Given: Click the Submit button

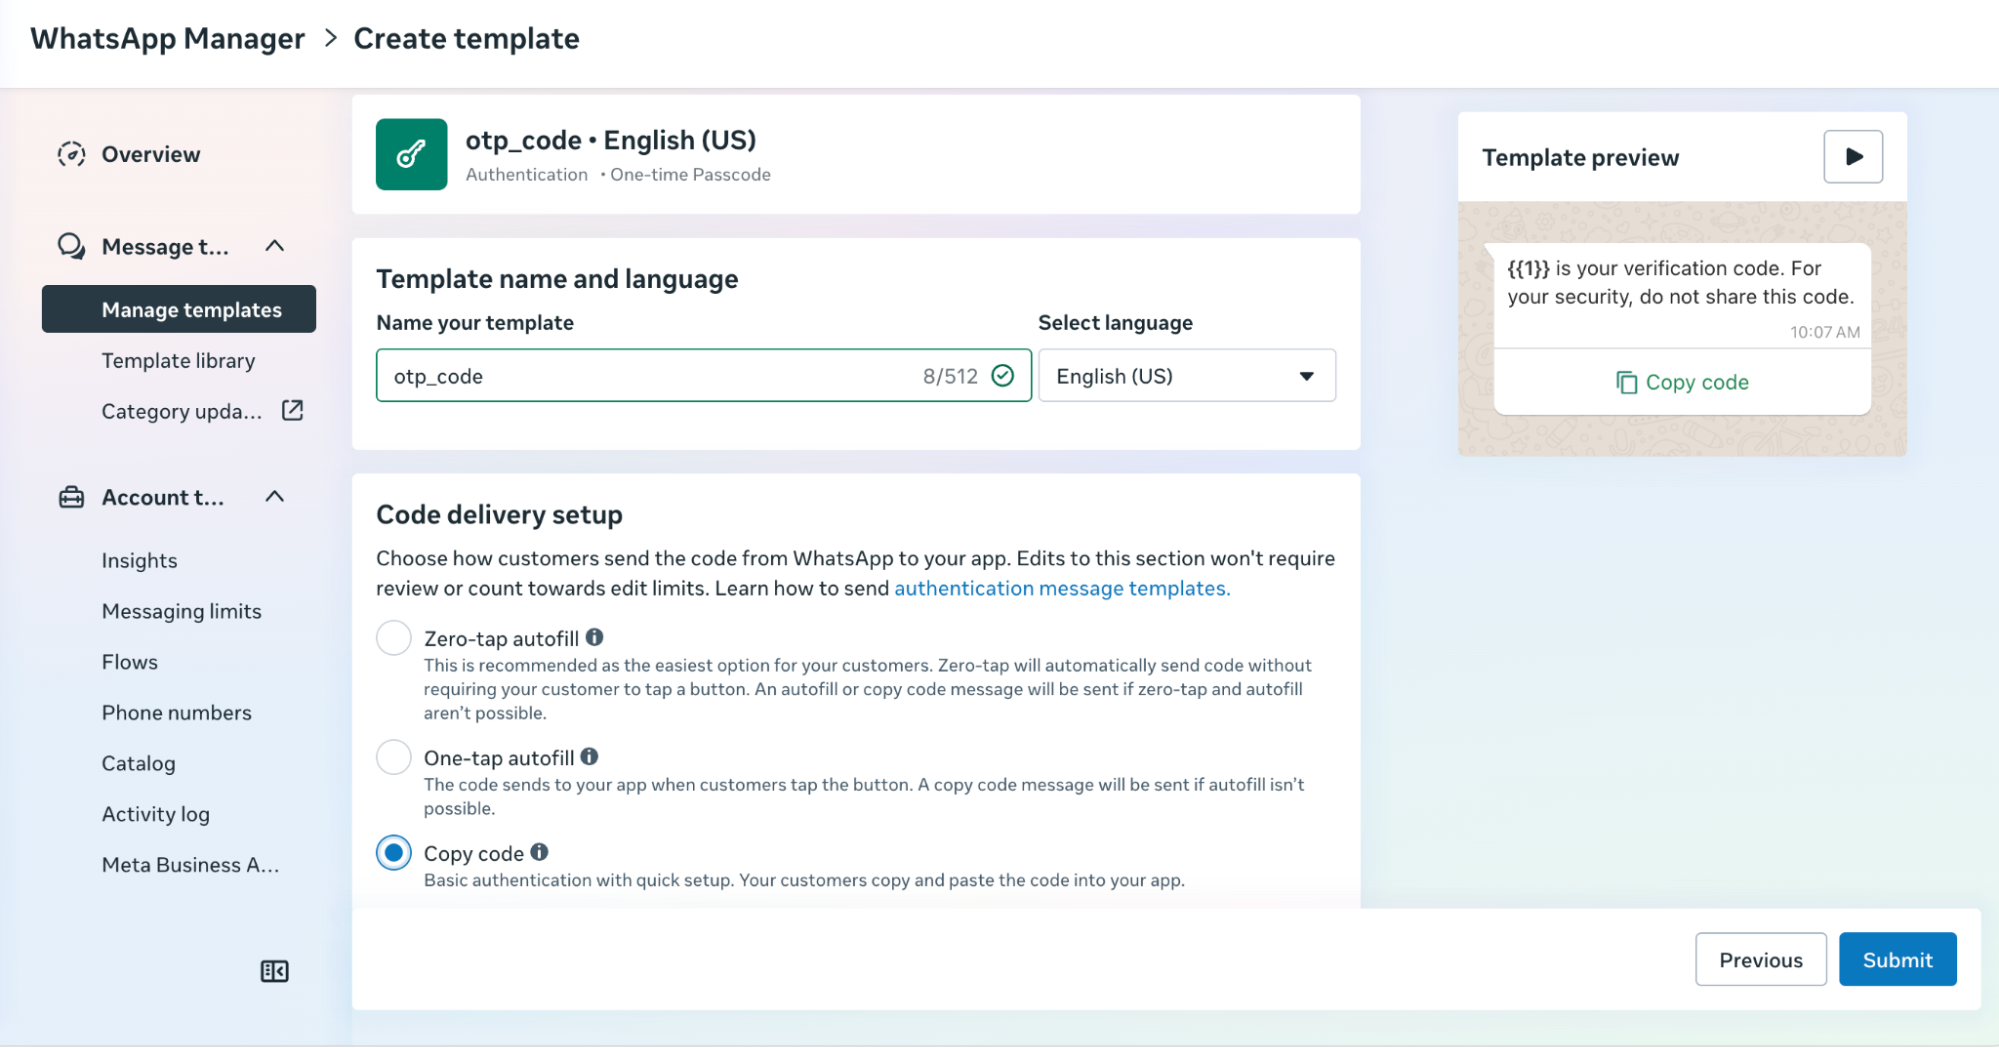Looking at the screenshot, I should (1897, 959).
